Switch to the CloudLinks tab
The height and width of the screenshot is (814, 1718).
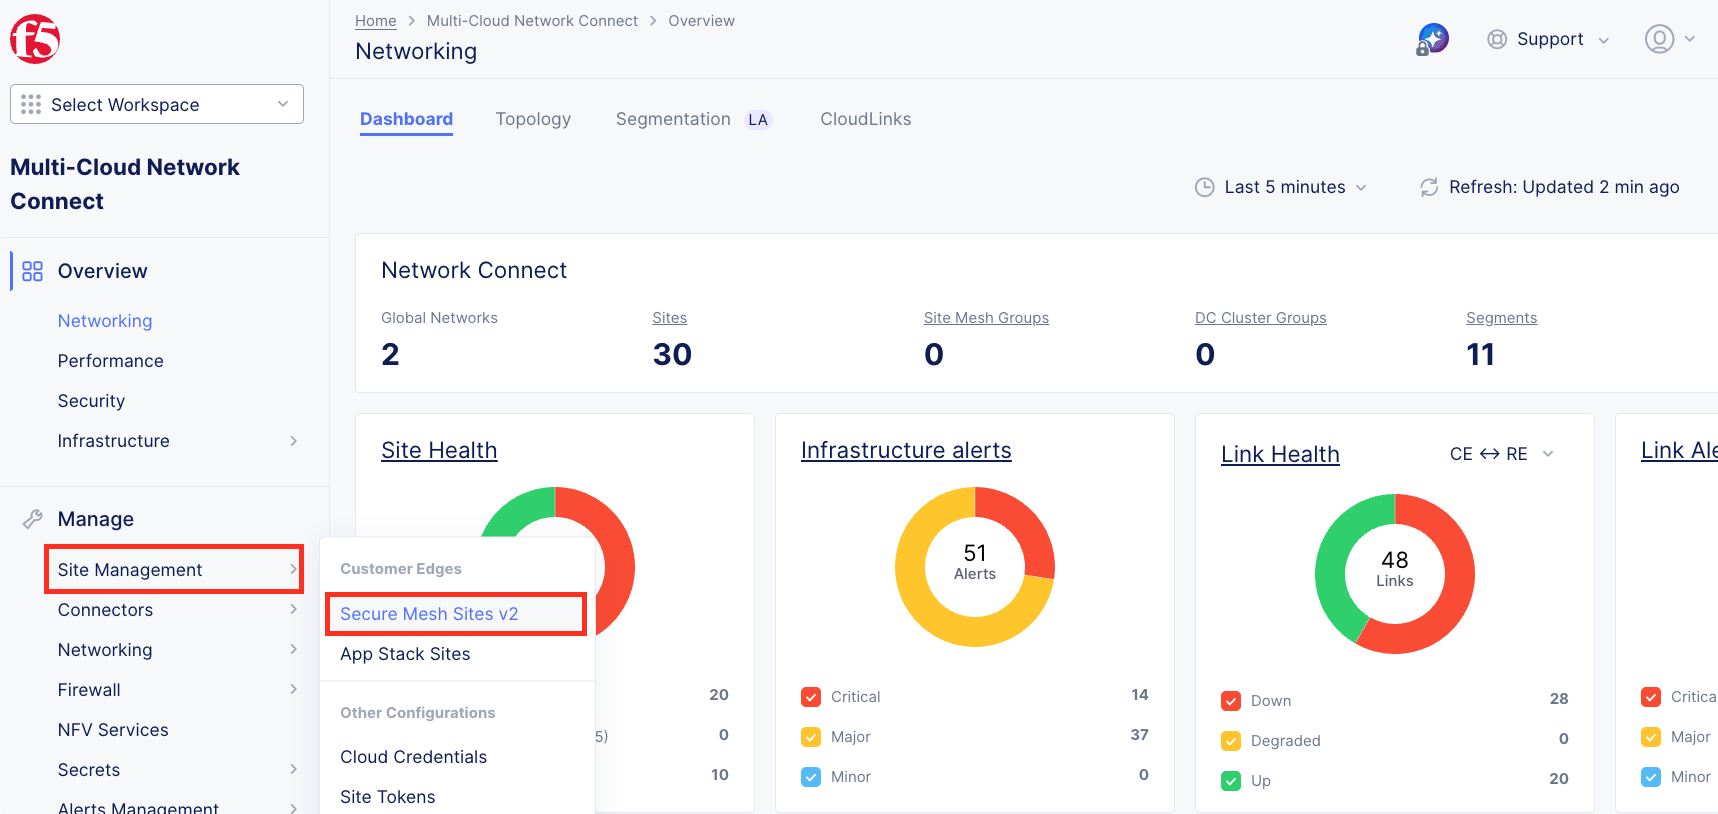tap(866, 119)
